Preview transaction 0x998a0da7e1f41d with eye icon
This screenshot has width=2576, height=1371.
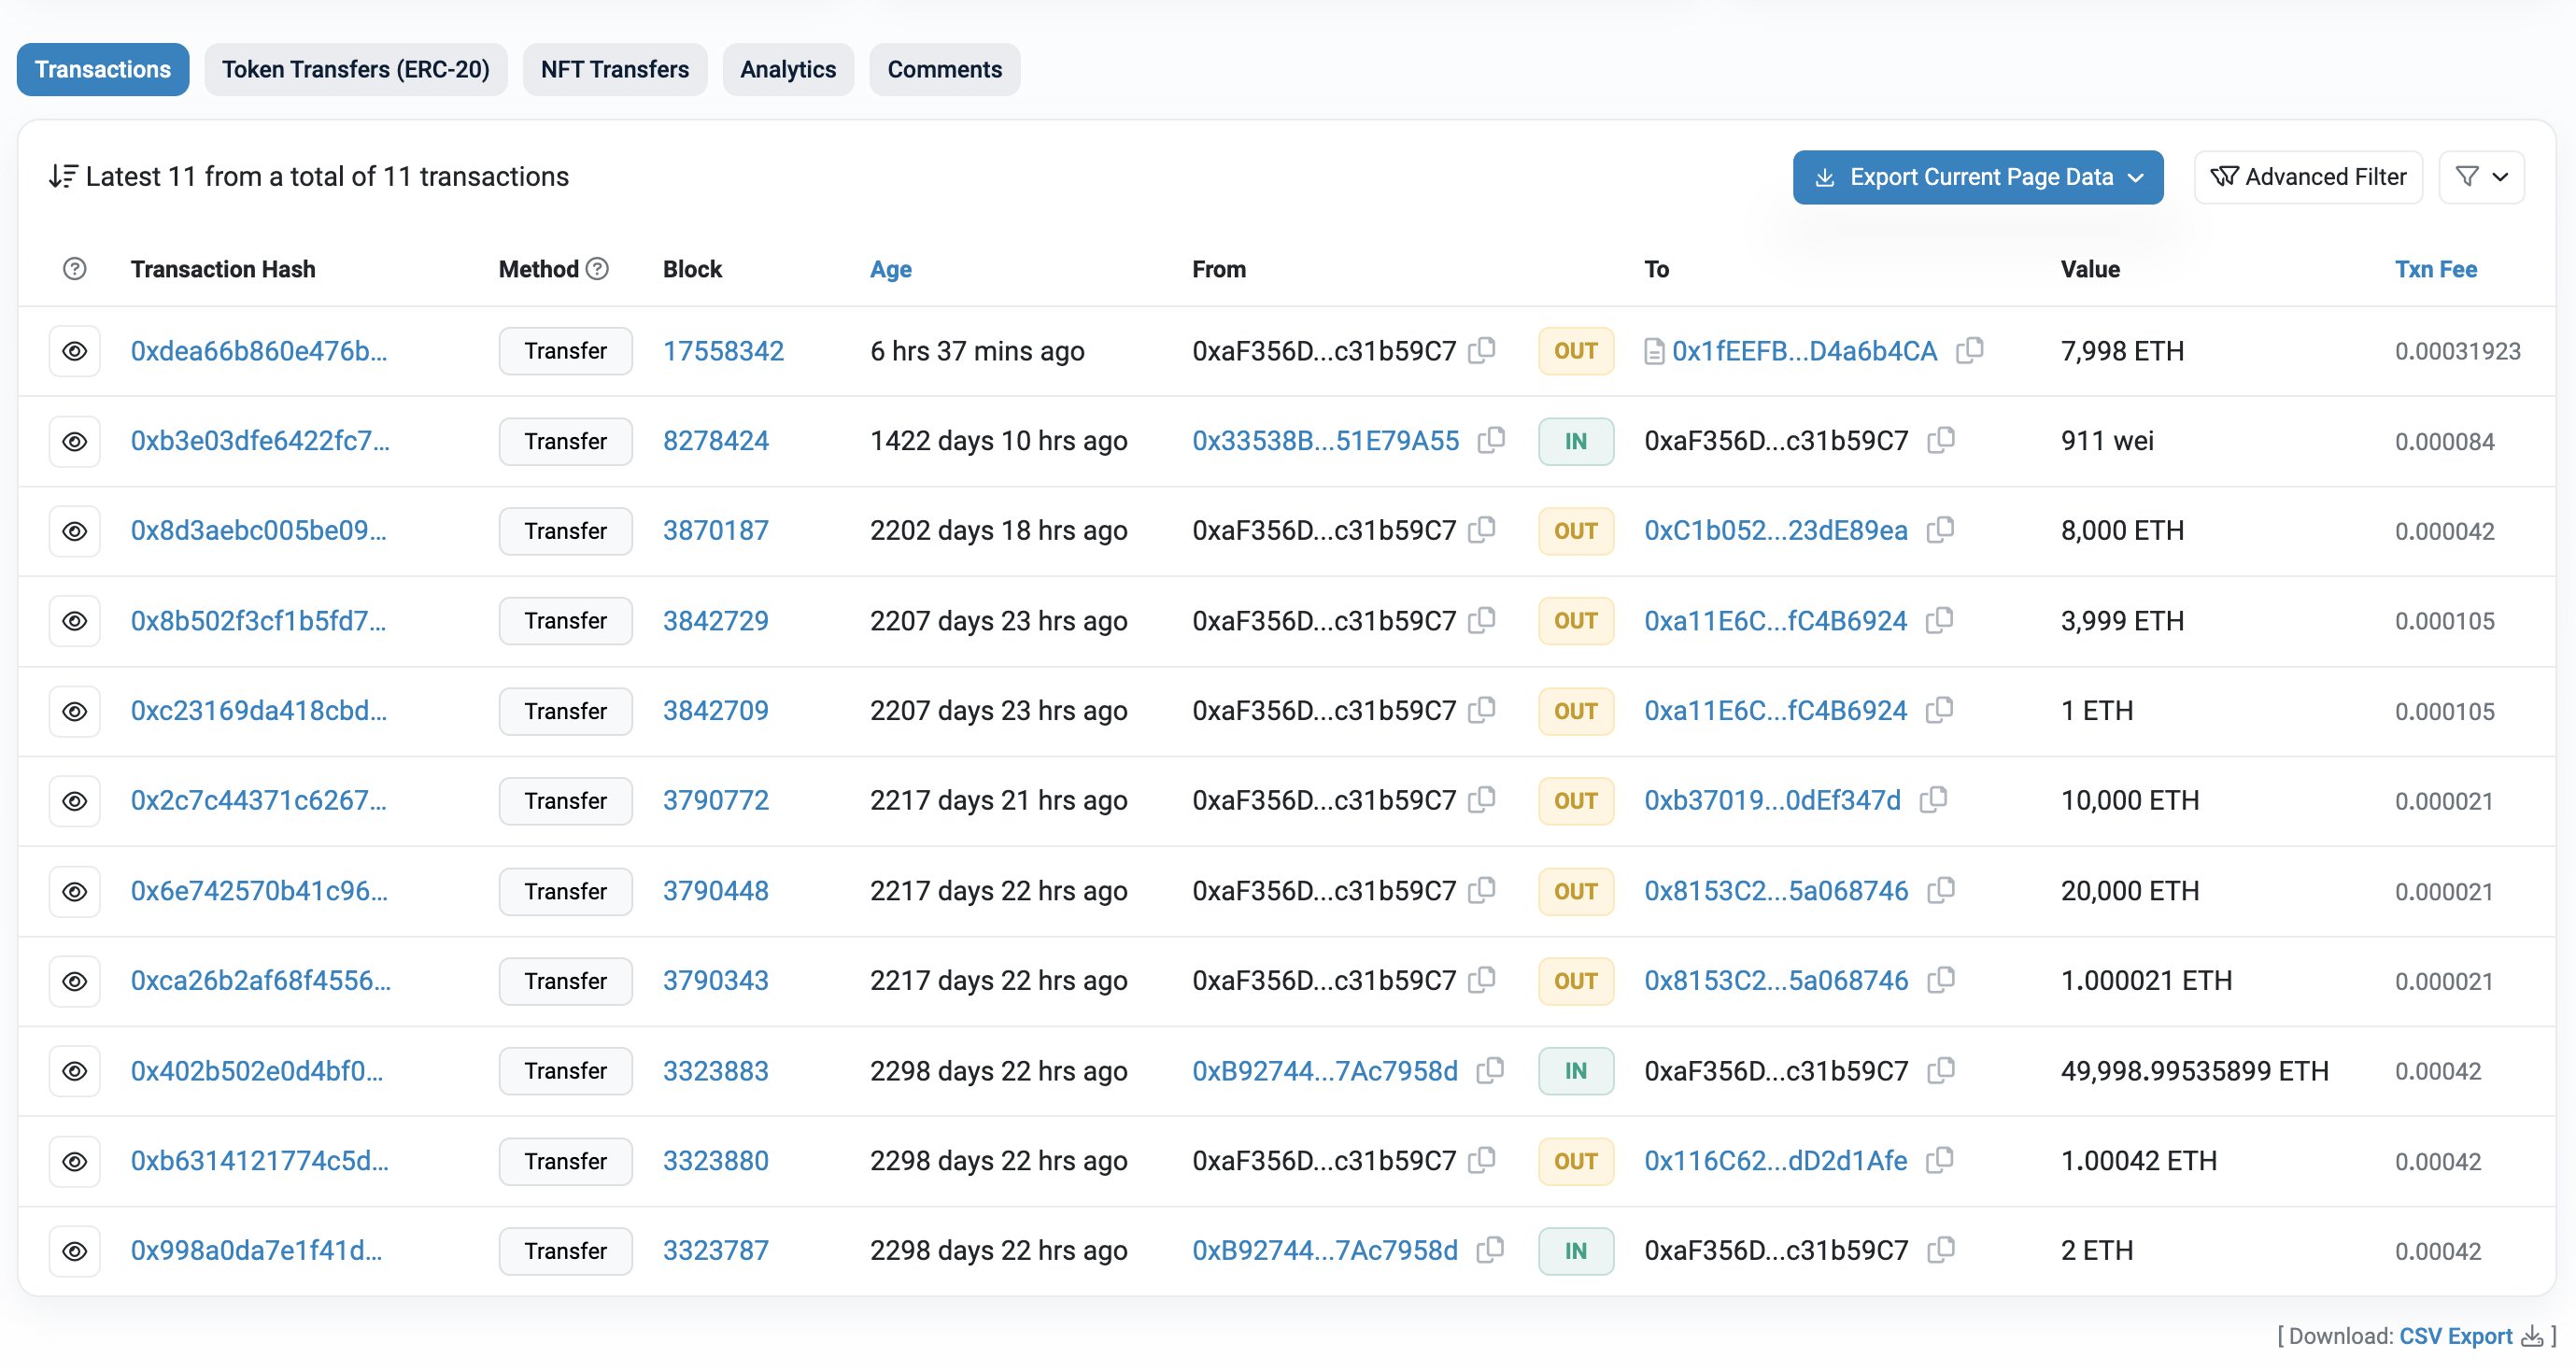point(75,1251)
